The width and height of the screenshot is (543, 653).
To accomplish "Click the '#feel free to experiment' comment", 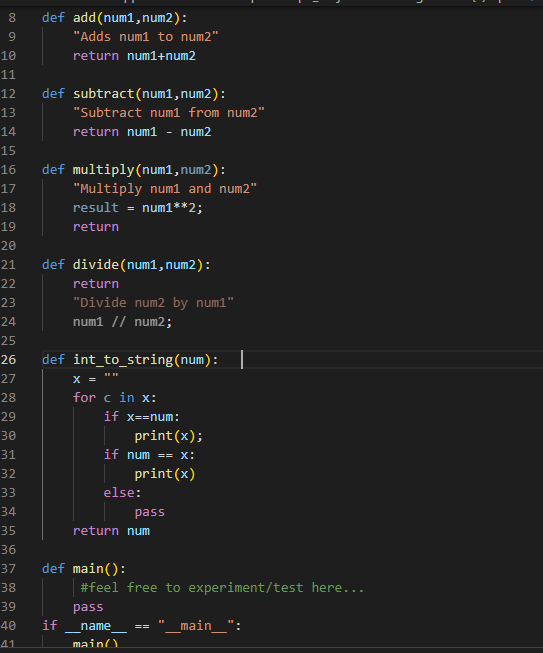I will pyautogui.click(x=222, y=588).
